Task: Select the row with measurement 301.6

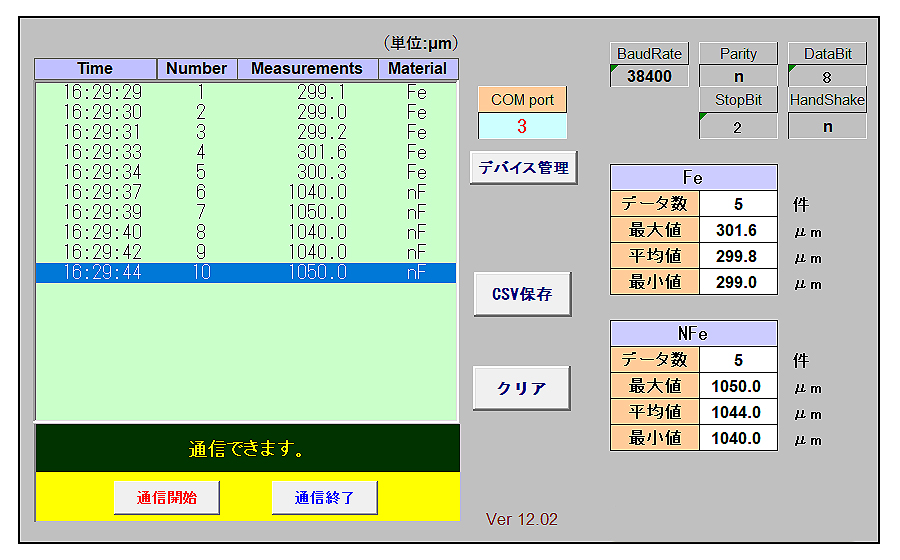Action: (x=245, y=152)
